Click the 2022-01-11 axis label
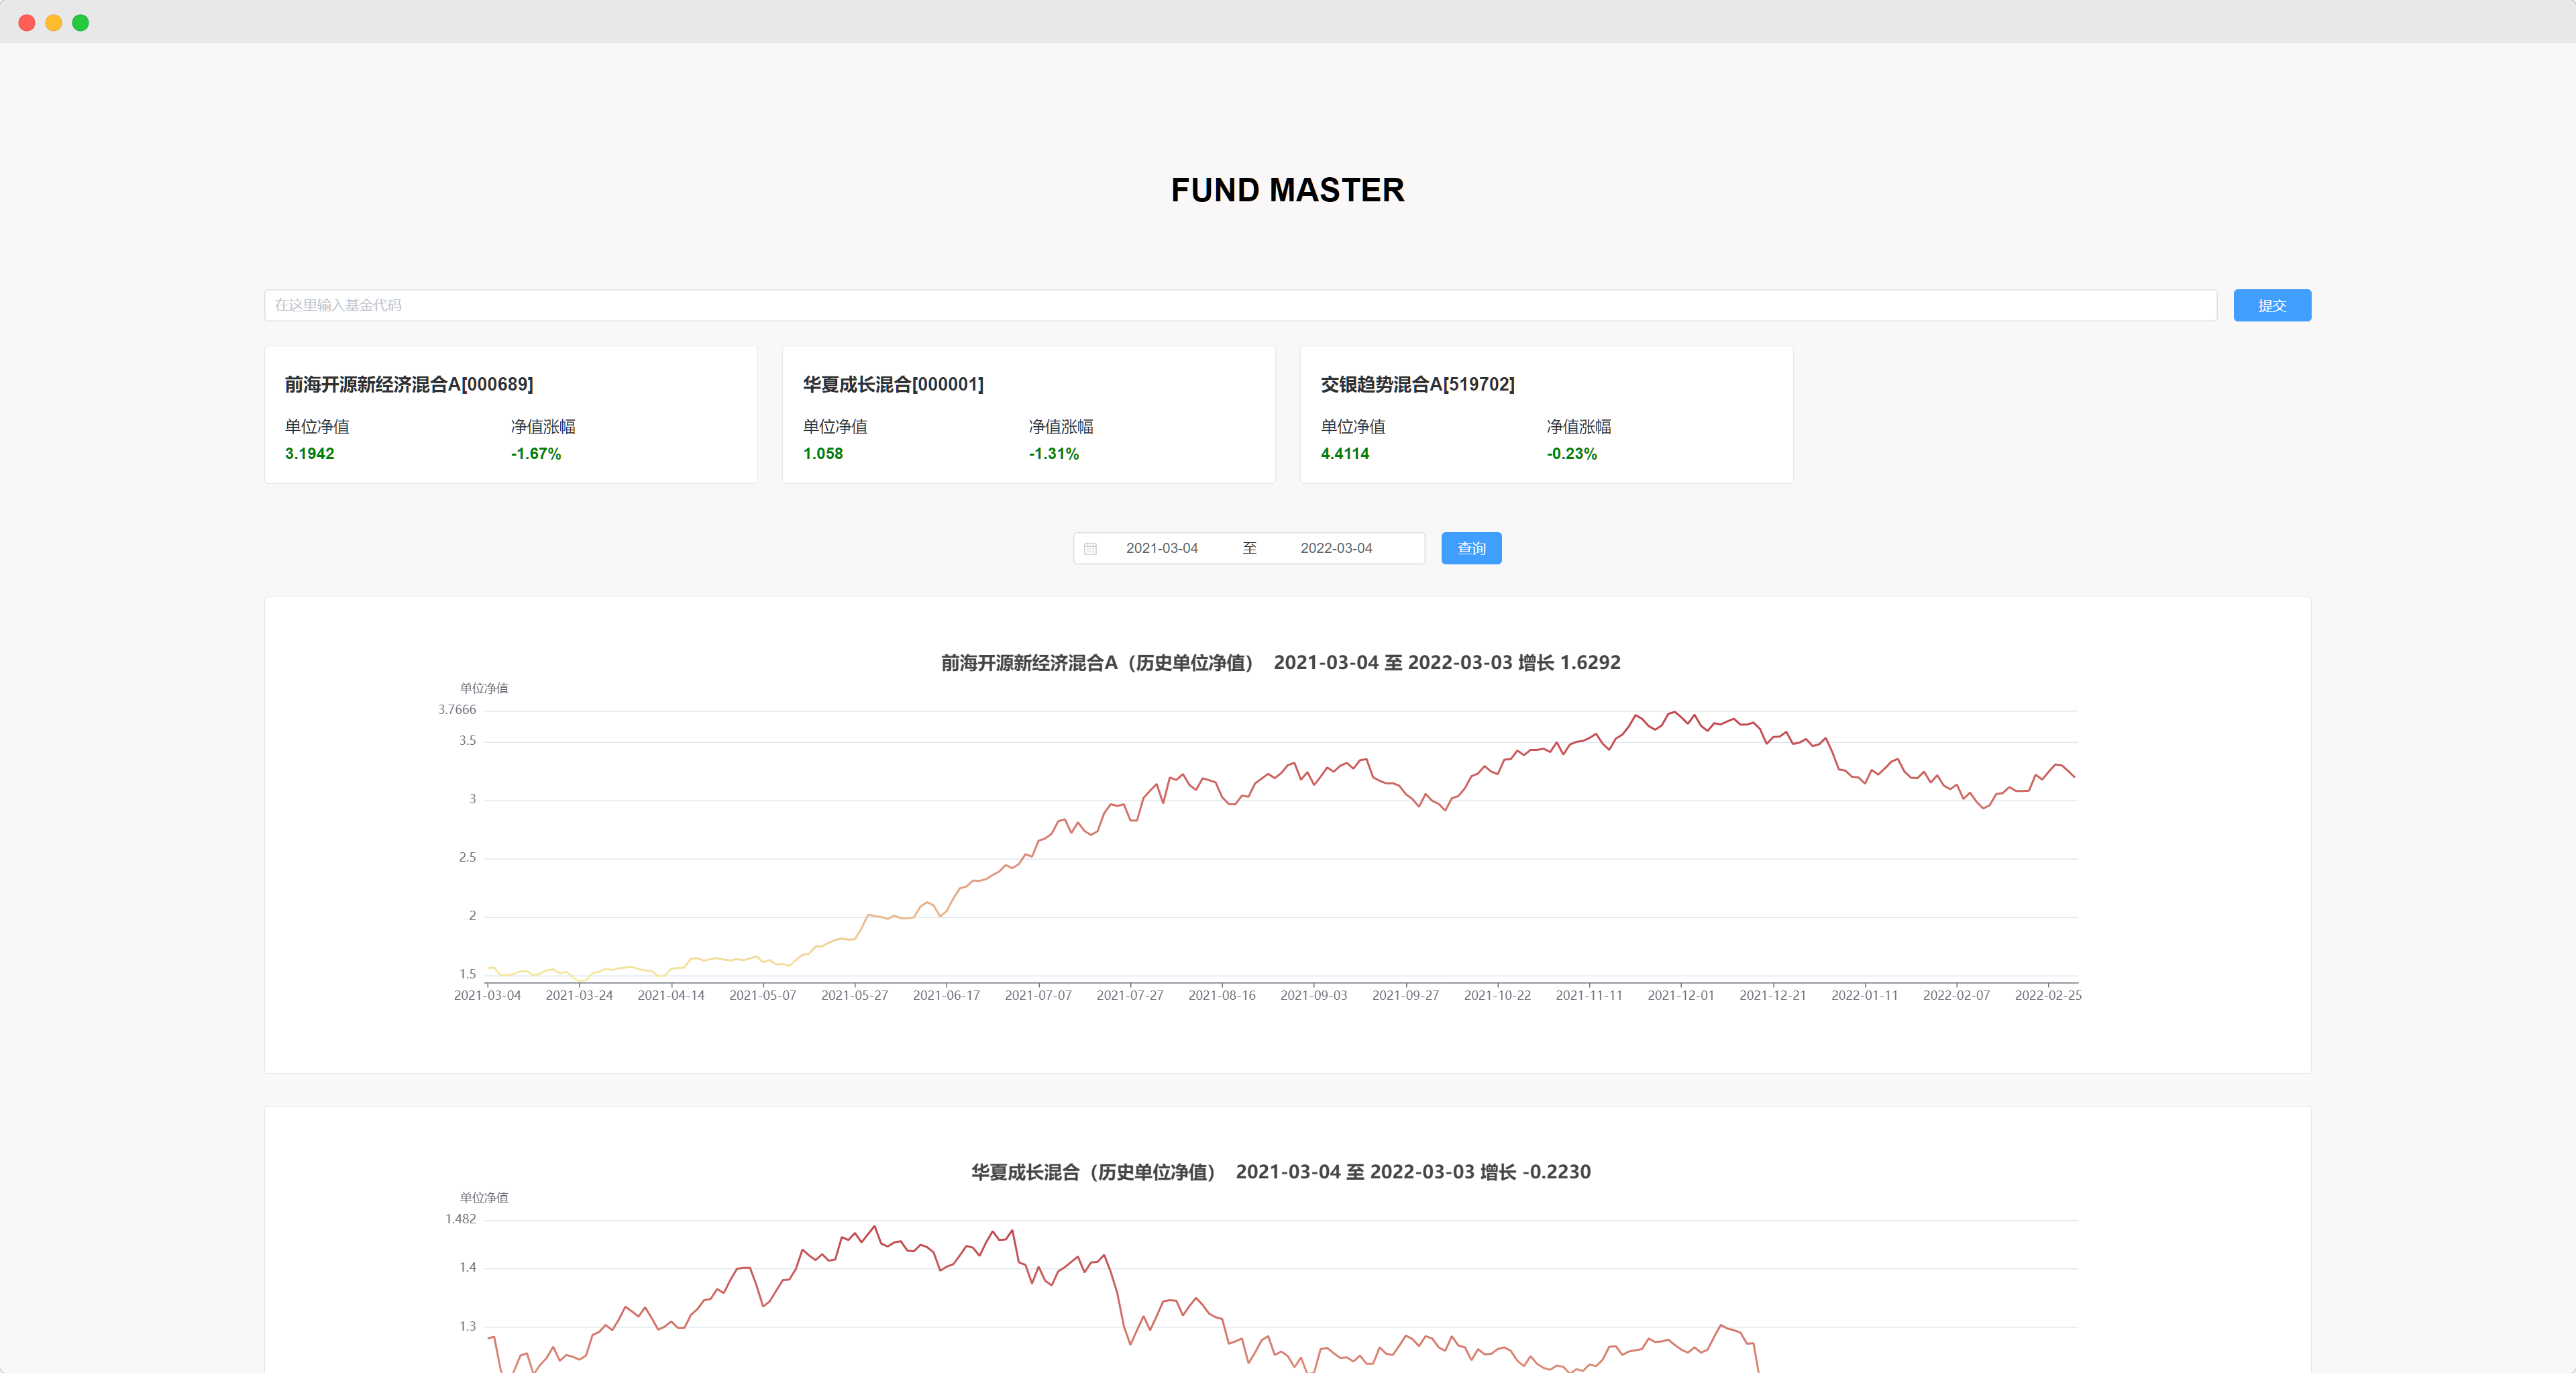 tap(1864, 995)
